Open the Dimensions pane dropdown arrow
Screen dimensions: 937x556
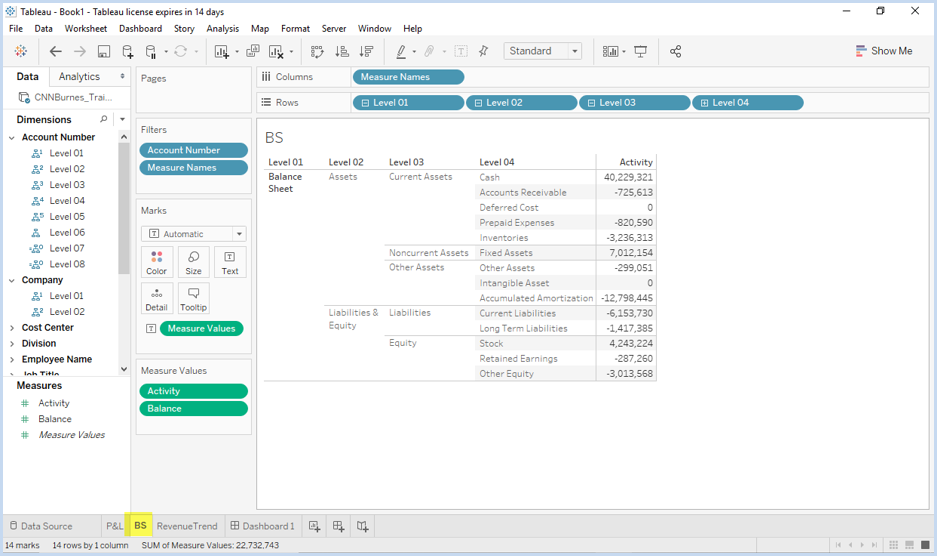[123, 119]
